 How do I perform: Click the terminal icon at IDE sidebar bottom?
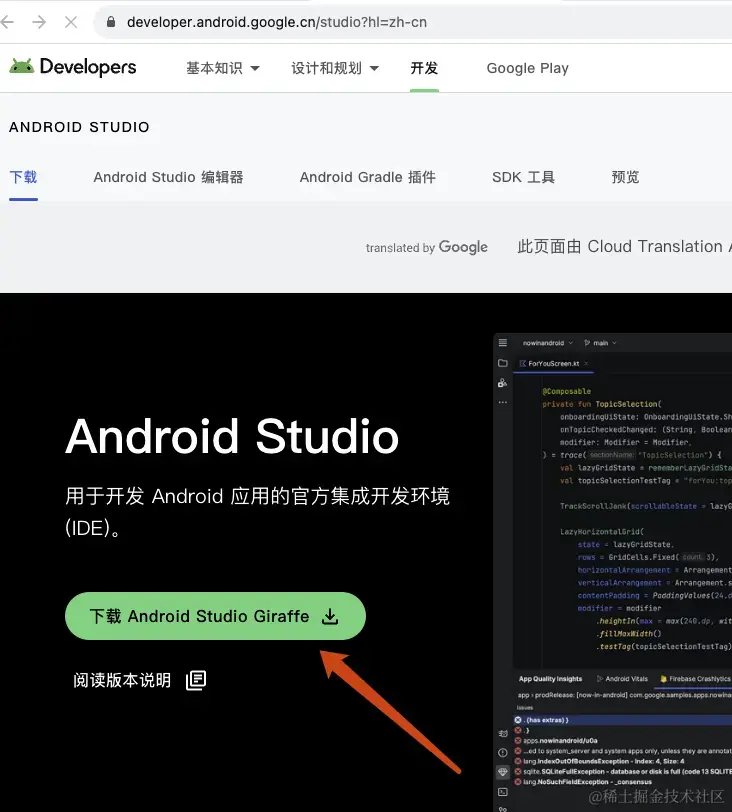[x=502, y=792]
